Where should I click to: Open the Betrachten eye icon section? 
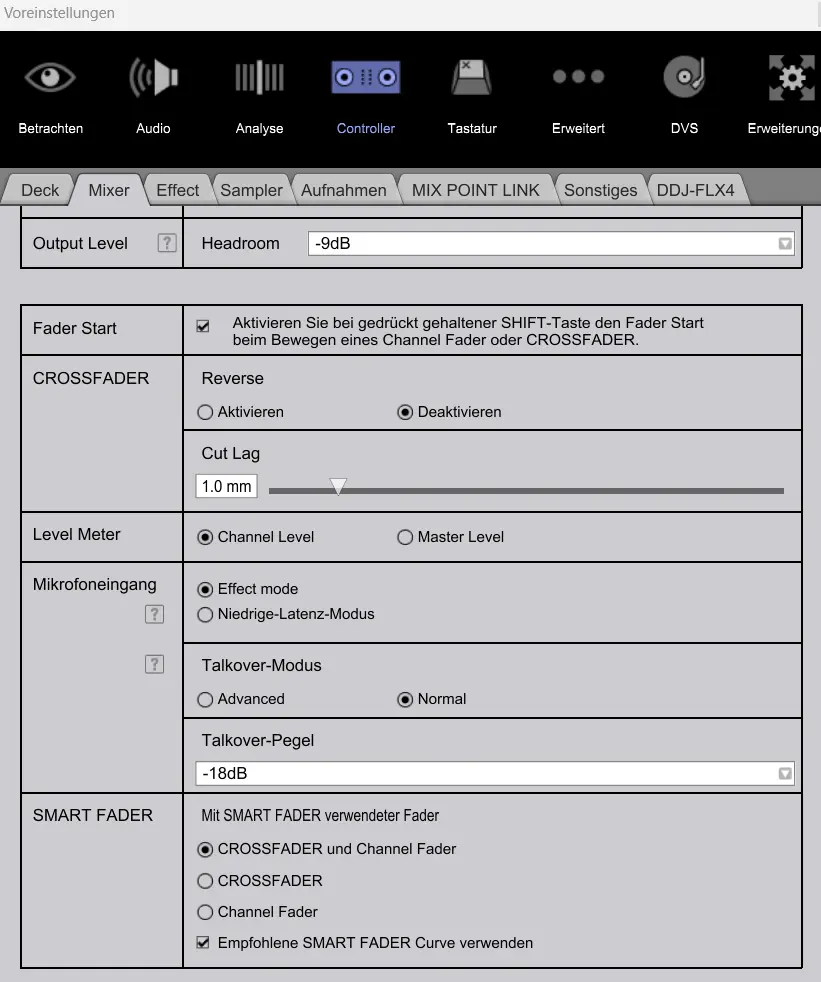point(50,79)
